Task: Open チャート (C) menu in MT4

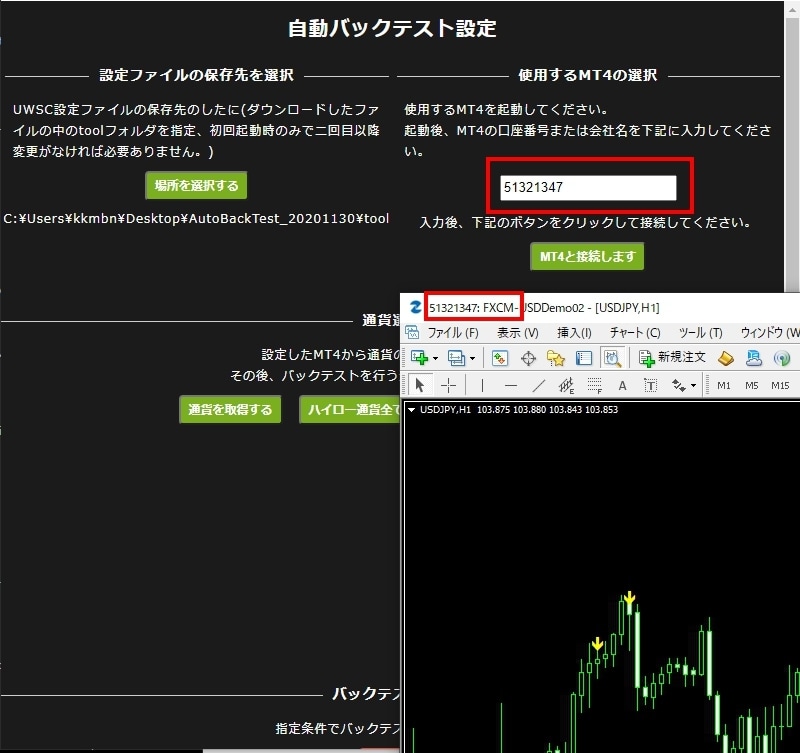Action: (x=635, y=333)
